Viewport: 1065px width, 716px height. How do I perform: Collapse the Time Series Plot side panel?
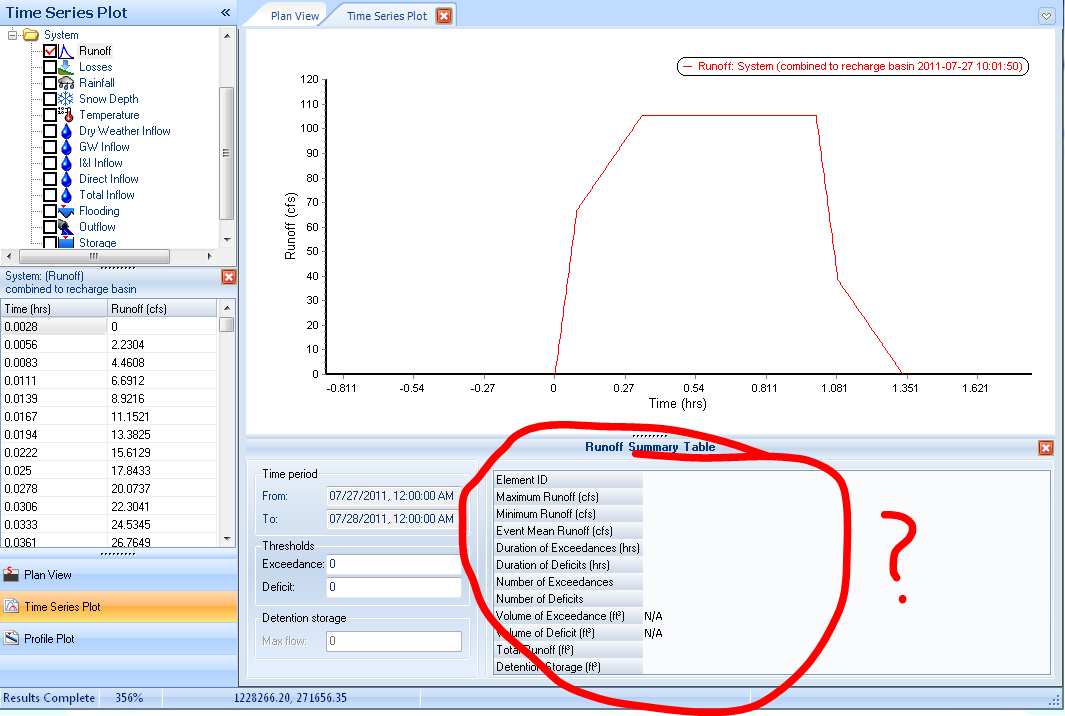pos(225,12)
